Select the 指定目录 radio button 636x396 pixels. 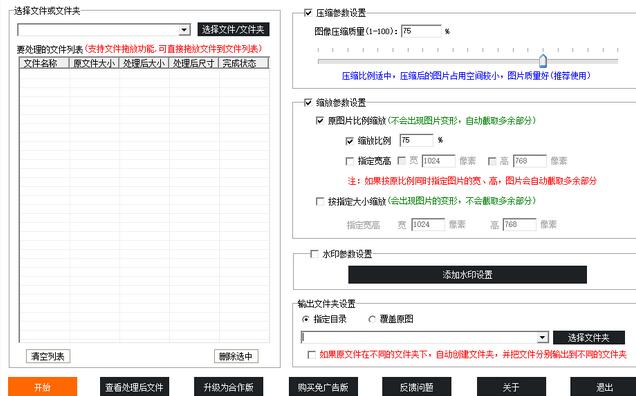(x=306, y=319)
